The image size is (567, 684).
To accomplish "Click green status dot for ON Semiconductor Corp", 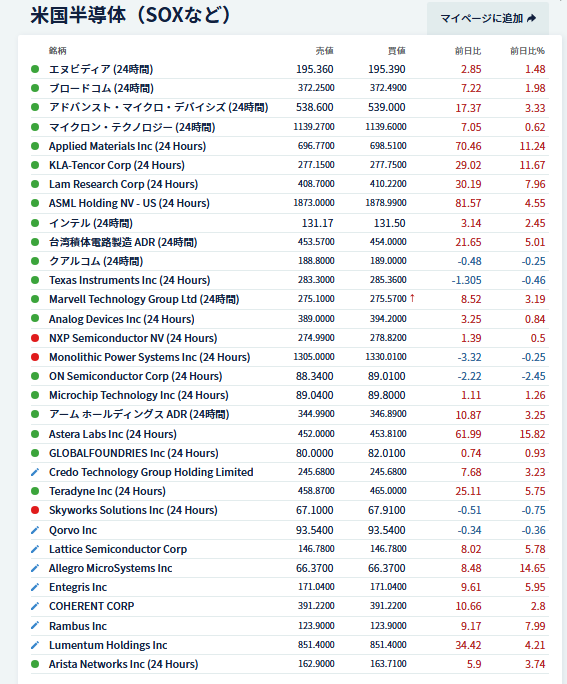I will click(x=35, y=376).
